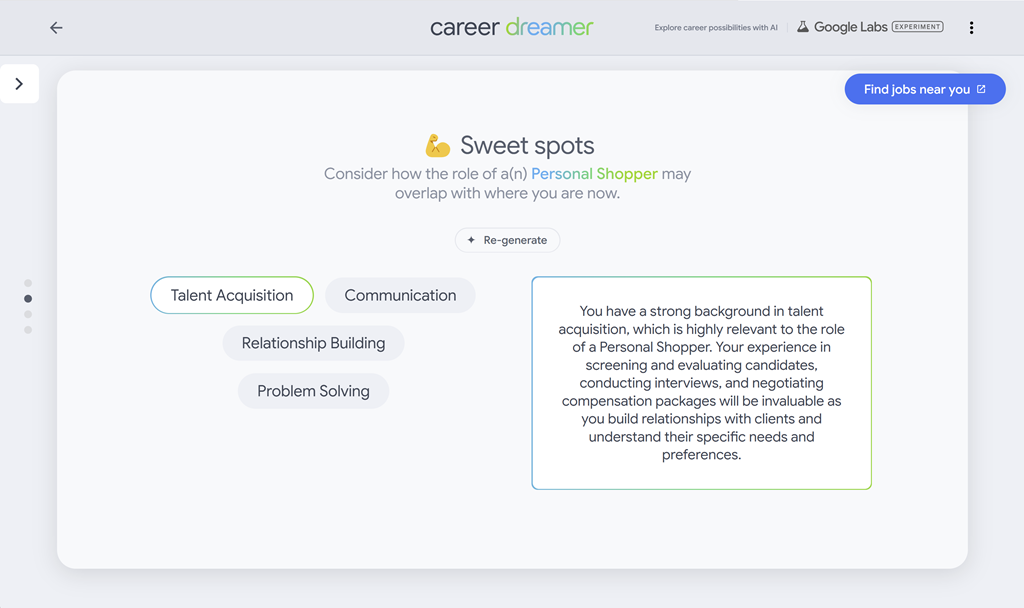Click the career dreamer logo
This screenshot has width=1024, height=608.
pos(511,27)
